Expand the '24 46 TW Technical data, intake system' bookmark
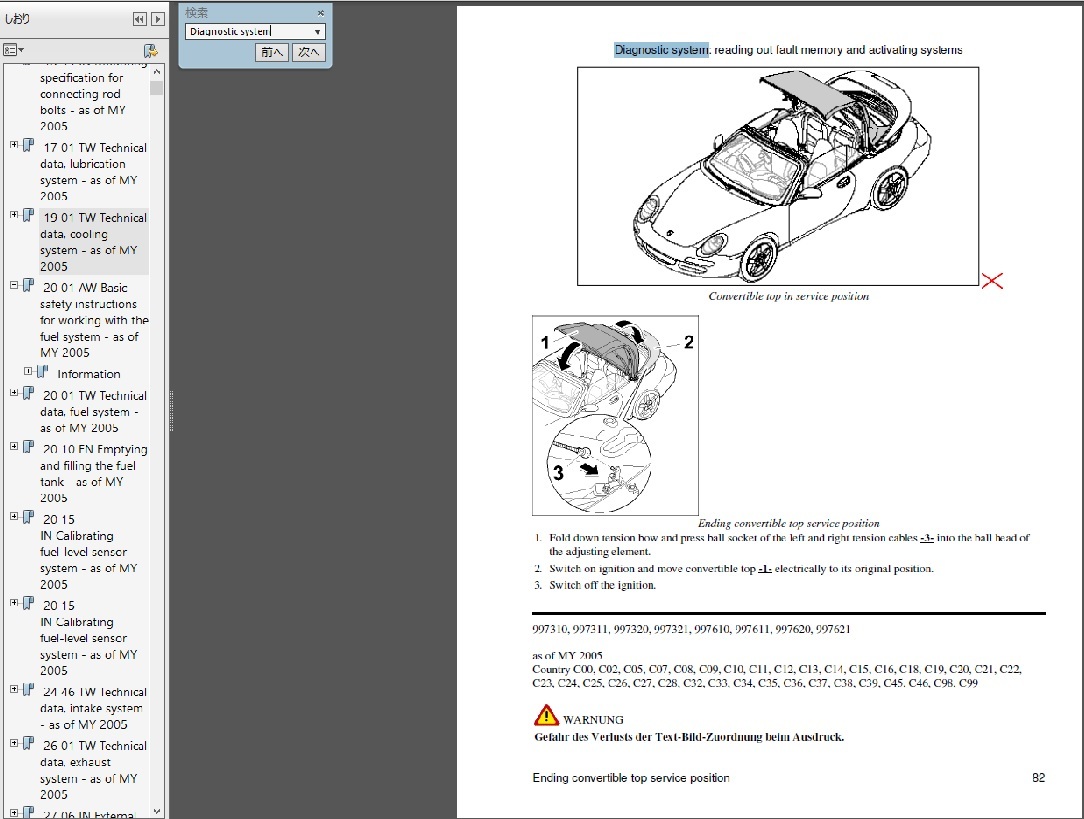This screenshot has width=1084, height=819. click(14, 689)
